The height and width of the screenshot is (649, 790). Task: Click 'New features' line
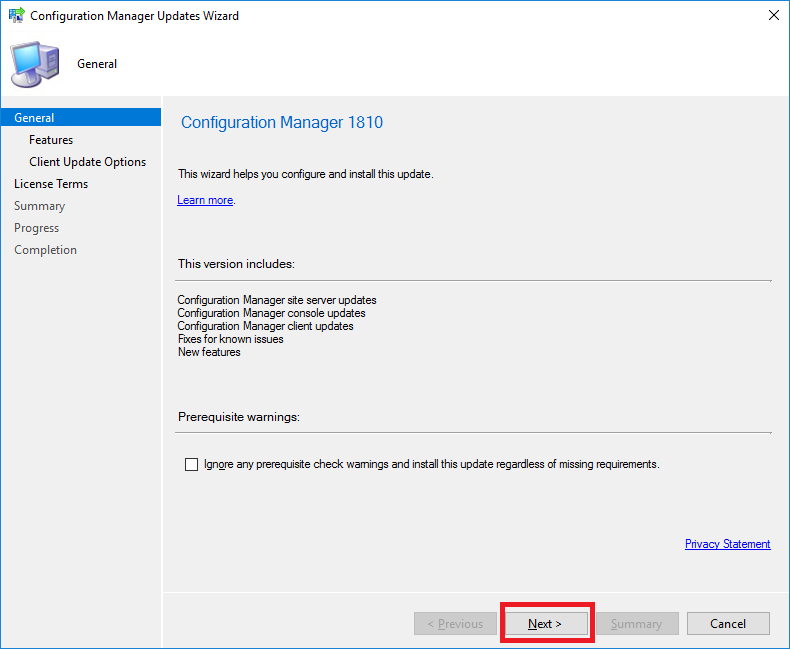tap(209, 352)
